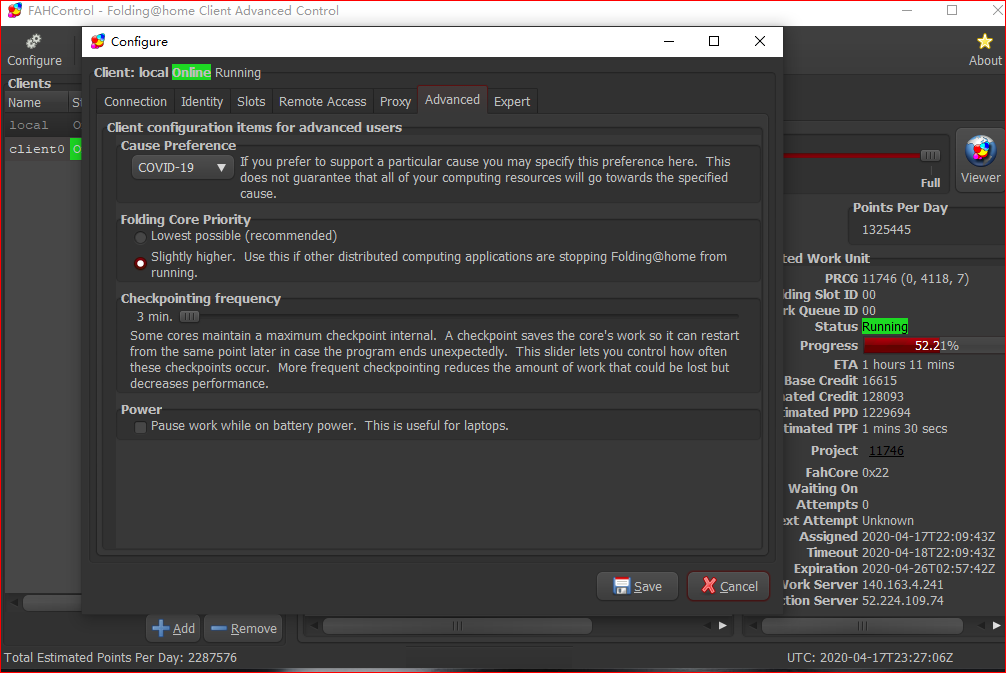
Task: Cancel the Configure dialog
Action: point(729,586)
